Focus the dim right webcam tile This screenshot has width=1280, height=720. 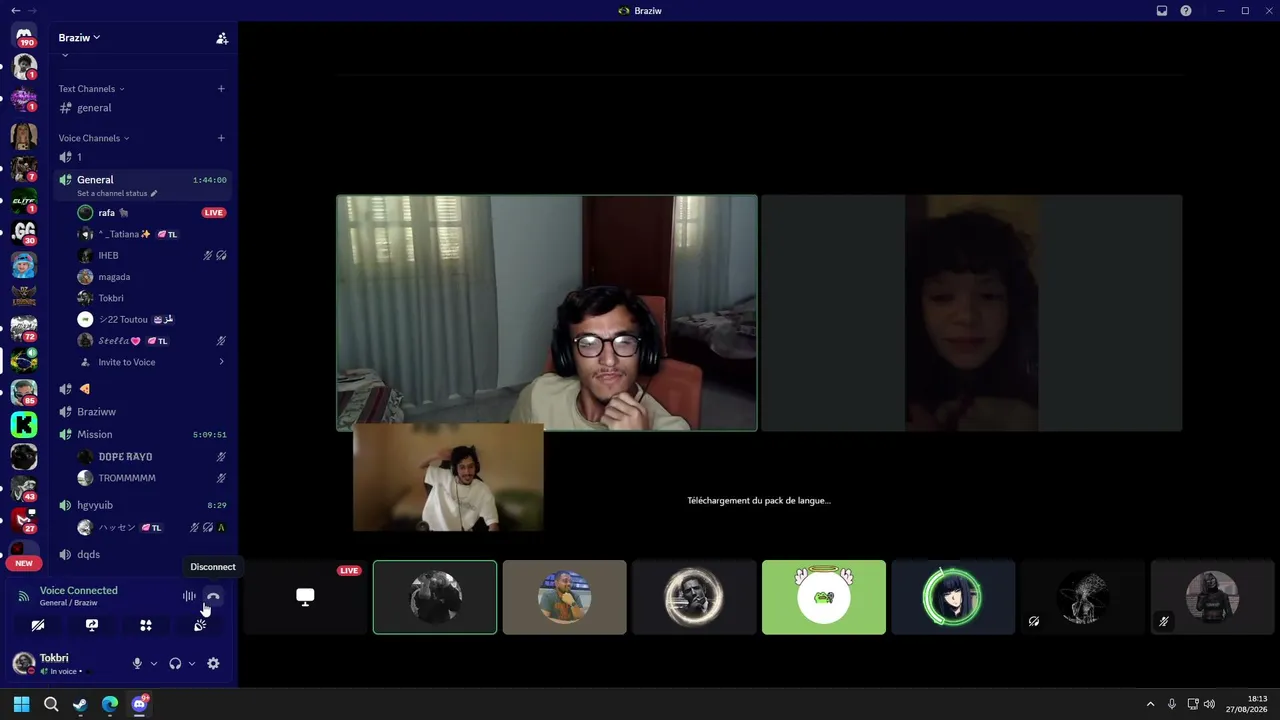tap(972, 313)
